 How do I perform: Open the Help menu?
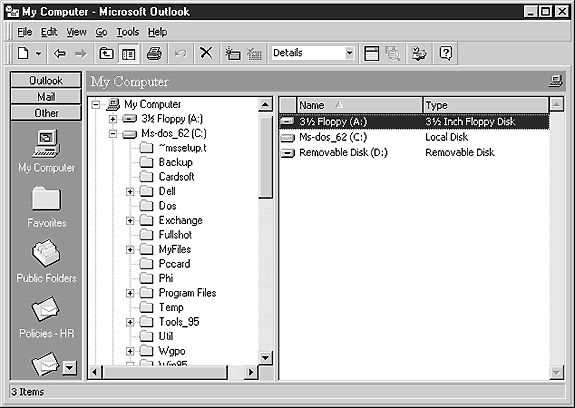tap(157, 32)
